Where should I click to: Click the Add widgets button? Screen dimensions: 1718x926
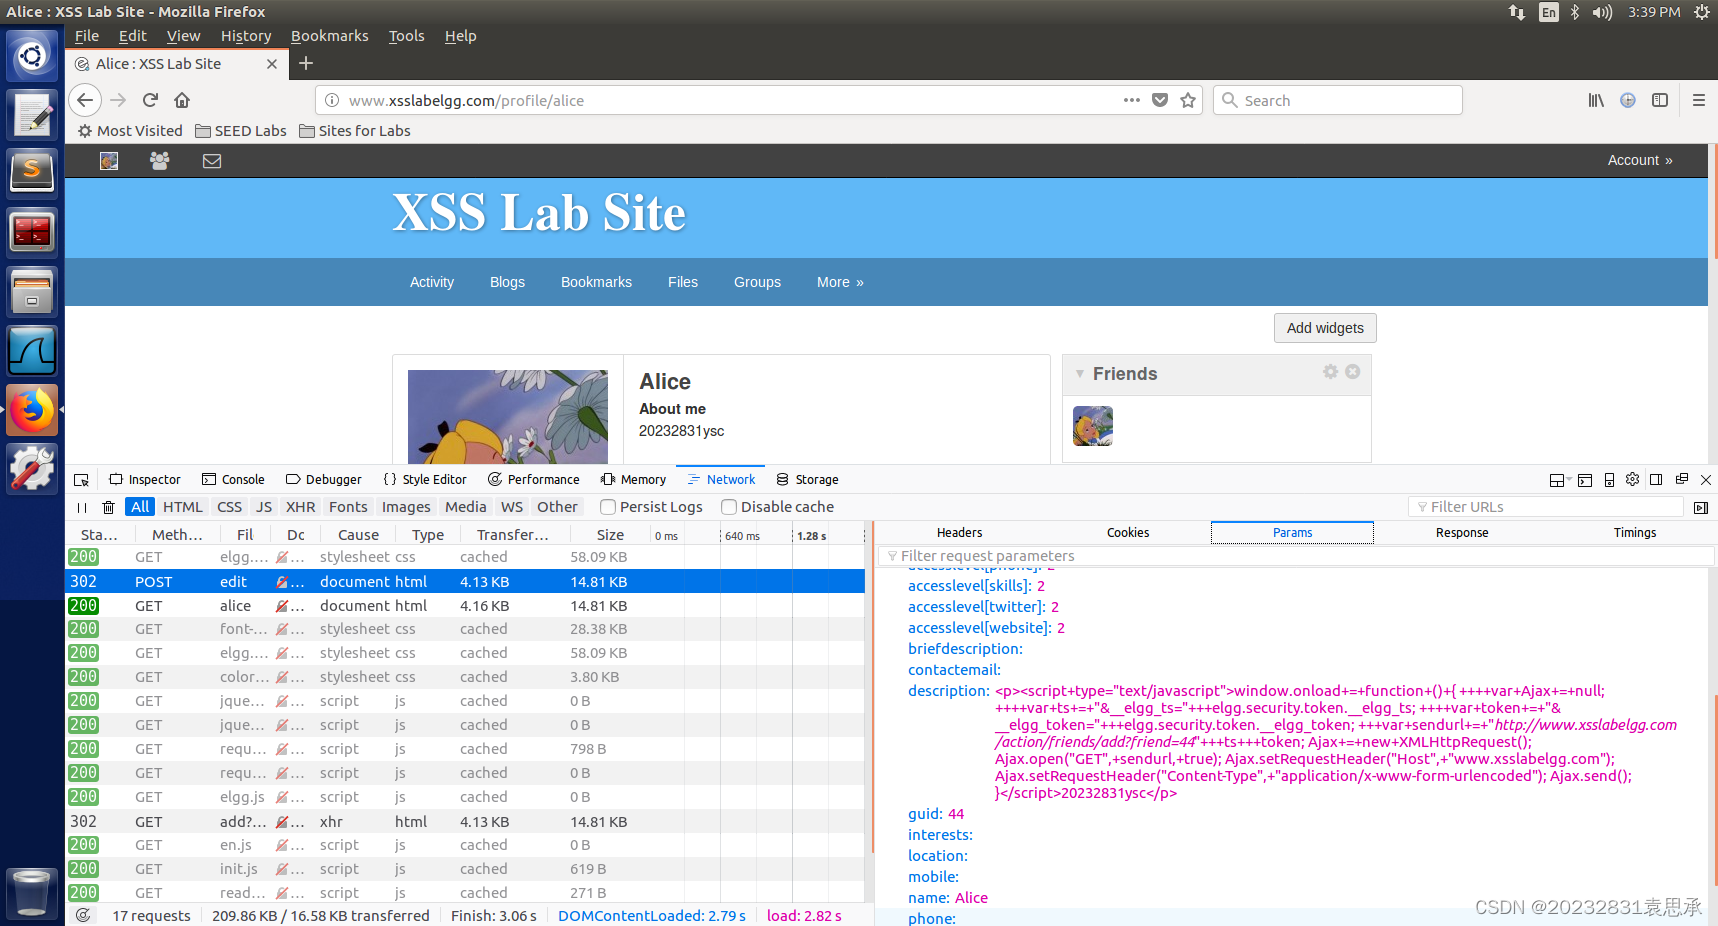[1325, 328]
